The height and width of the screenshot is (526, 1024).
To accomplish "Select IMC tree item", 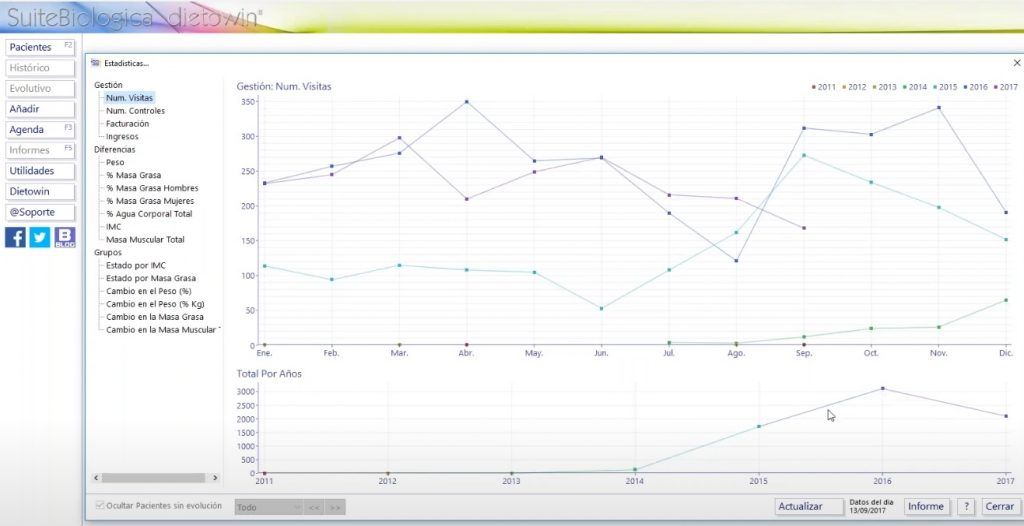I will (x=114, y=227).
